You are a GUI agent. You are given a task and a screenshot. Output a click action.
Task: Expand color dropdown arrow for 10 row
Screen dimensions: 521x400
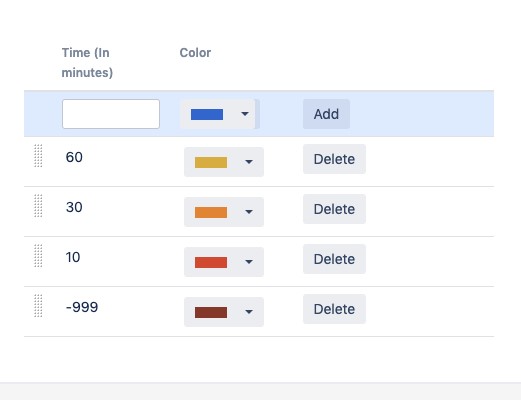(x=249, y=262)
